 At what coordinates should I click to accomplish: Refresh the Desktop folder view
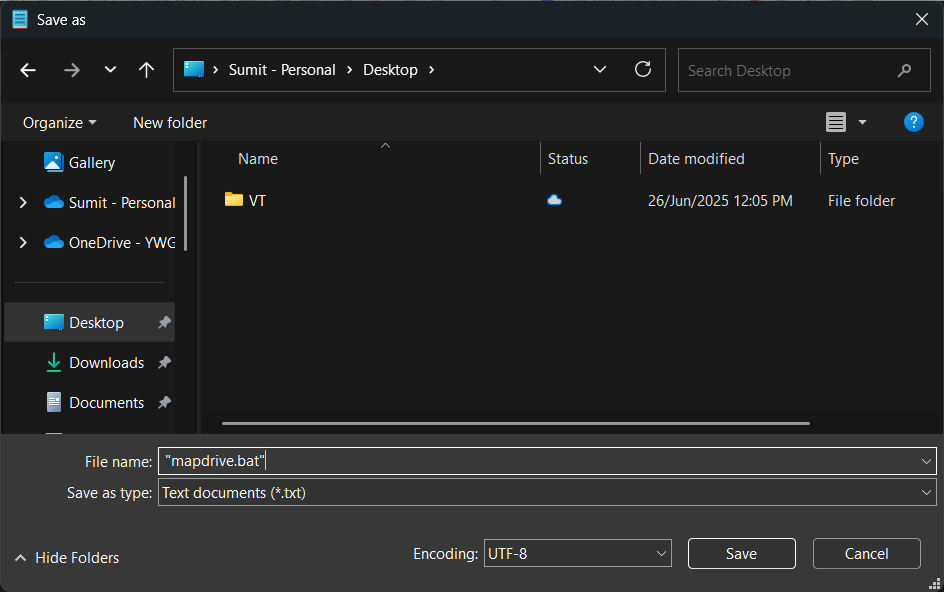pos(643,70)
